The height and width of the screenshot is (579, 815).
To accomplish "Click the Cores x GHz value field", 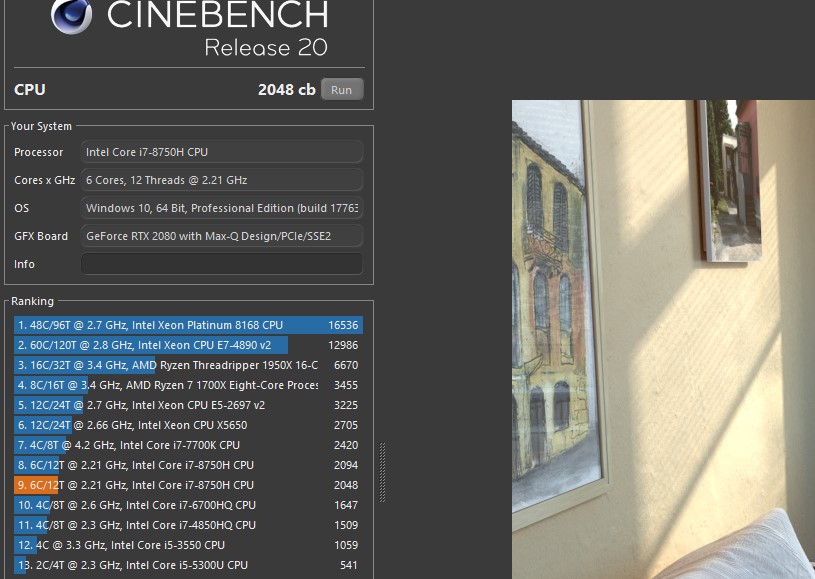I will pyautogui.click(x=221, y=180).
